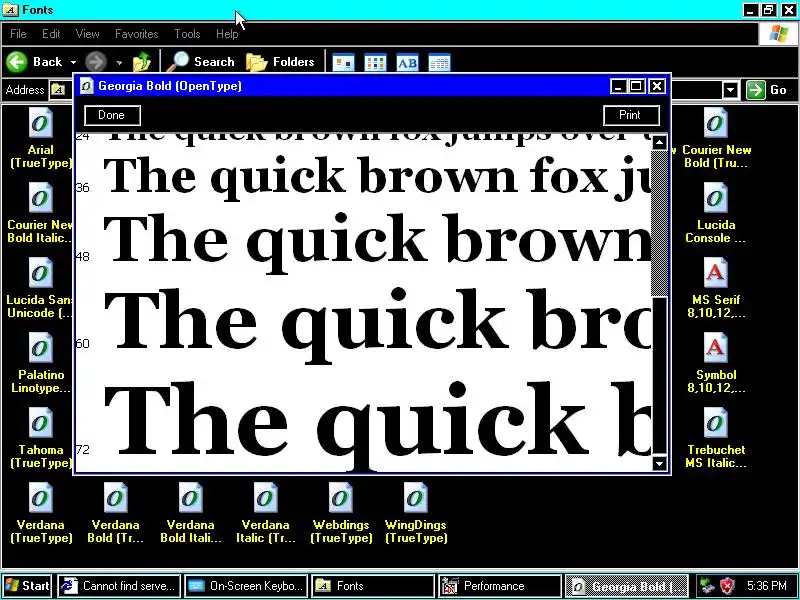Switch to Fonts window in taskbar
The height and width of the screenshot is (600, 800).
(373, 586)
